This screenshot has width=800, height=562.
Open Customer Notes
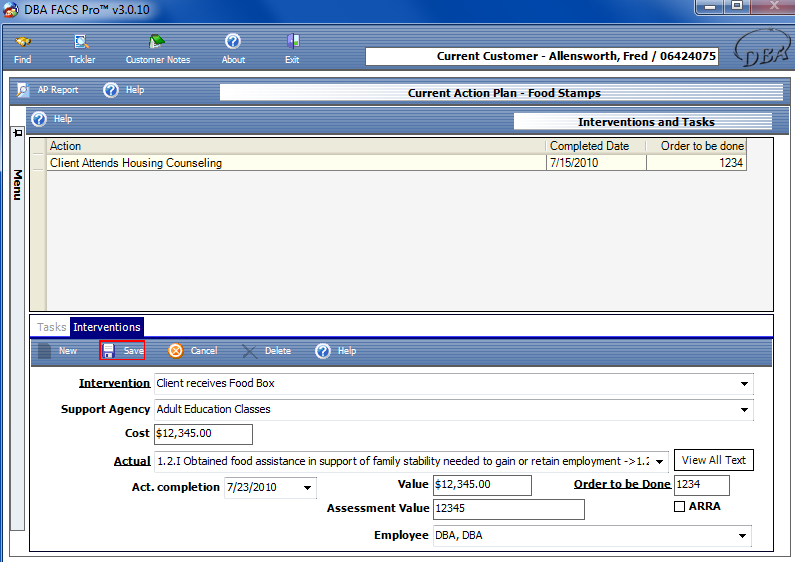tap(157, 47)
